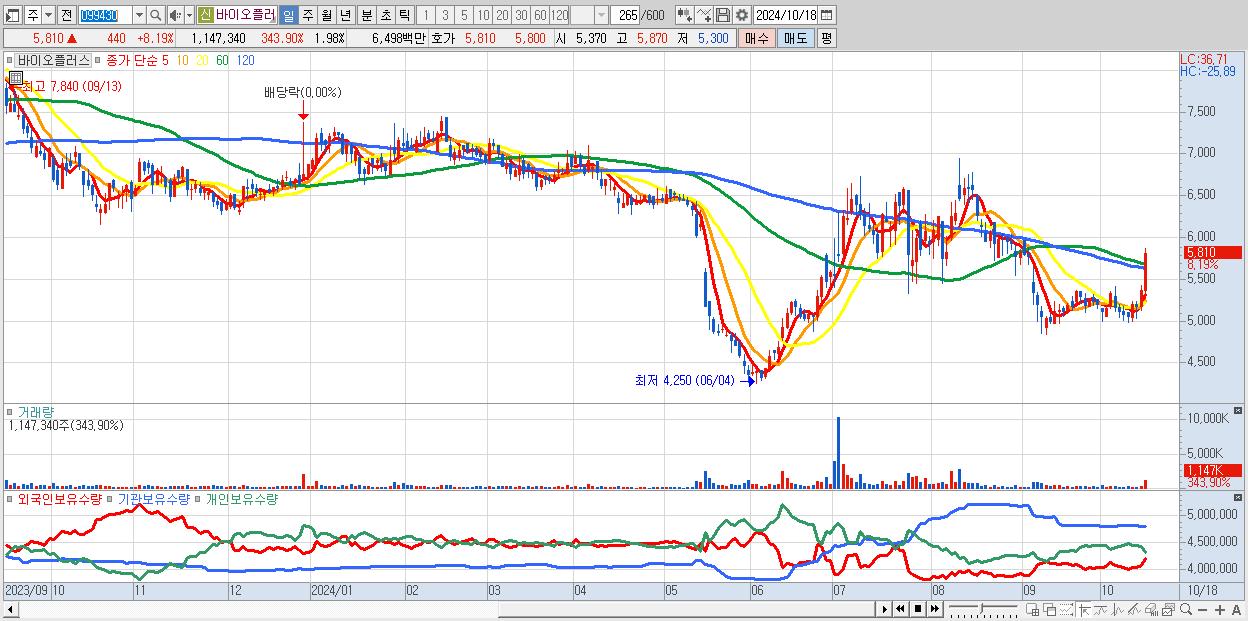Click the dotted trend-line range icon
Viewport: 1248px width, 621px height.
coord(1066,609)
